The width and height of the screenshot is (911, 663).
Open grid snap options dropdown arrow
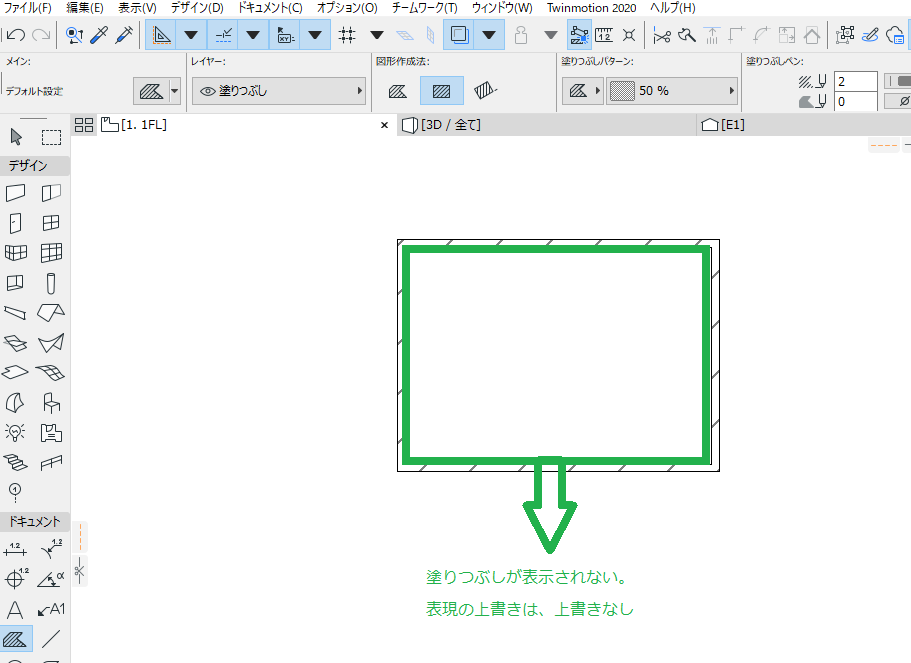pyautogui.click(x=377, y=35)
